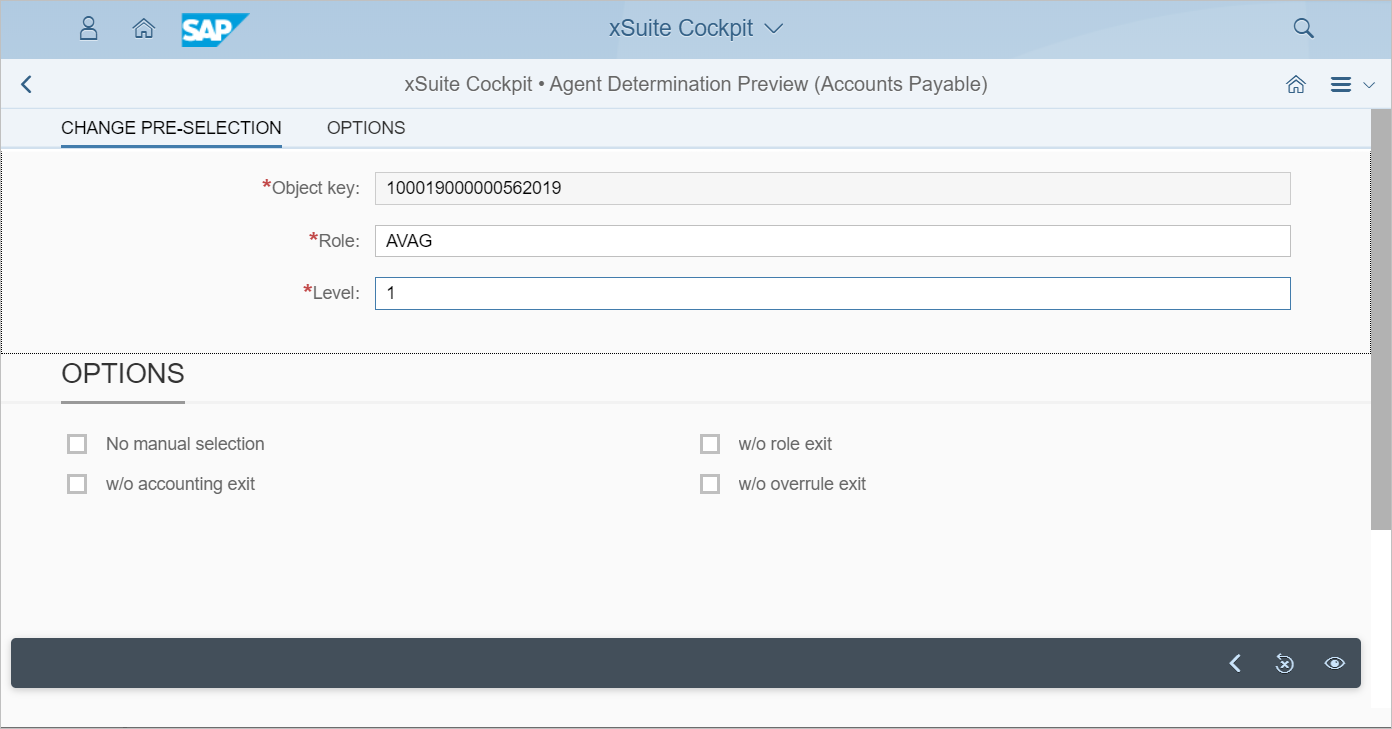Open the search magnifier in header

tap(1303, 28)
